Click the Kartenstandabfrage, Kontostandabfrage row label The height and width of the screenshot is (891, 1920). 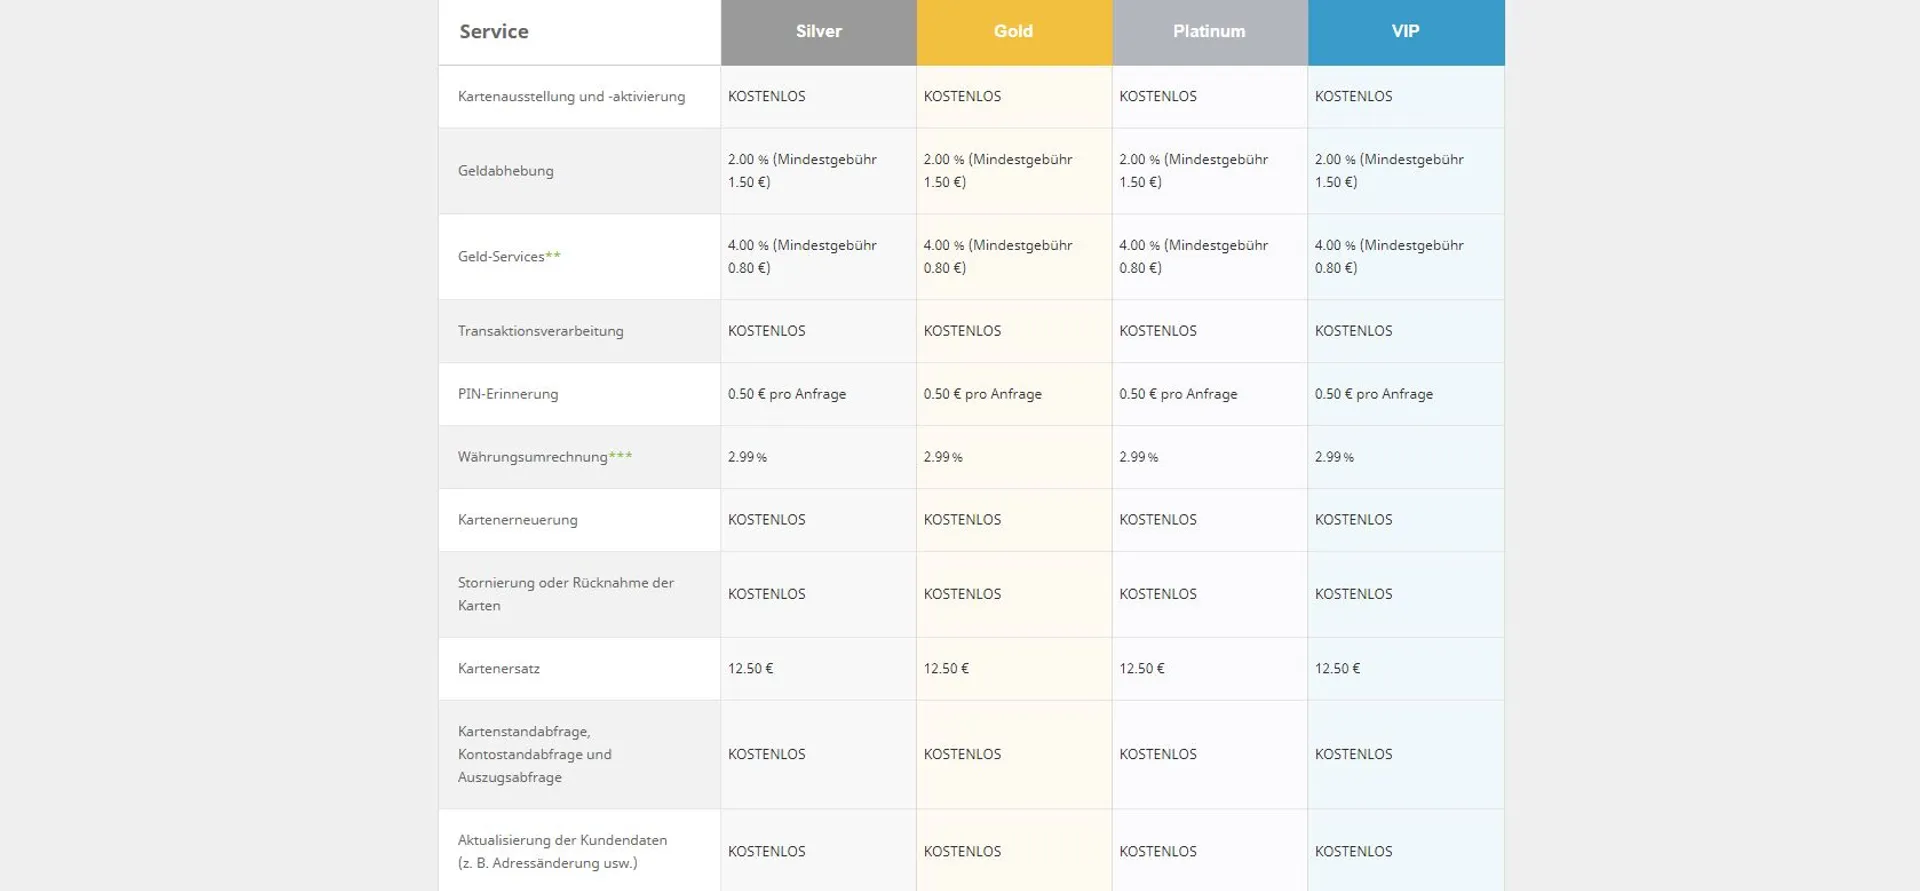point(534,755)
